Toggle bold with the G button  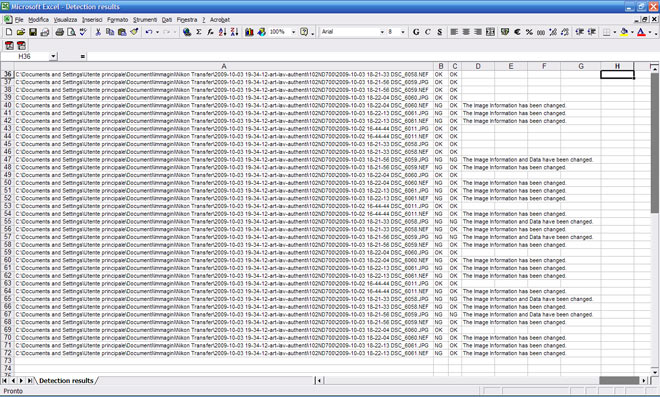(x=416, y=32)
